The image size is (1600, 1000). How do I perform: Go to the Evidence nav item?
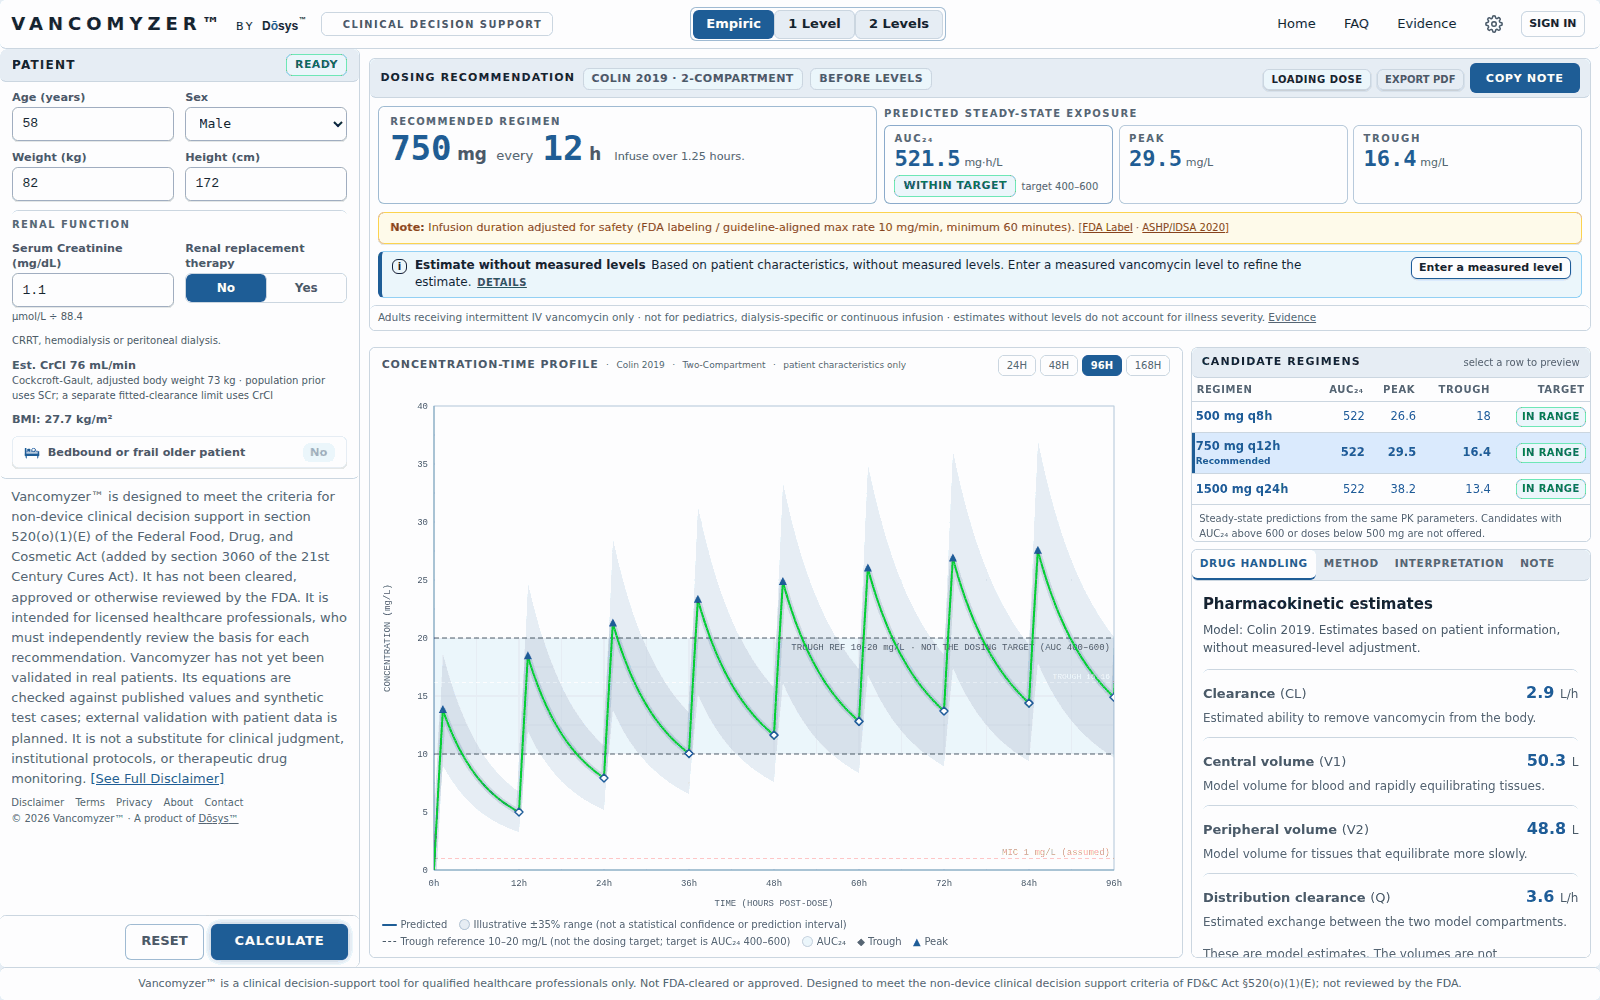tap(1426, 24)
